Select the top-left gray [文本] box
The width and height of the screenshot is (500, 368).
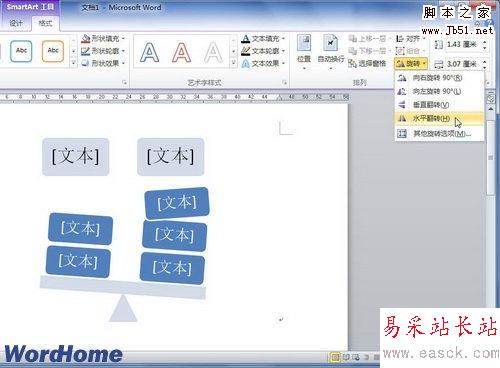pyautogui.click(x=76, y=157)
